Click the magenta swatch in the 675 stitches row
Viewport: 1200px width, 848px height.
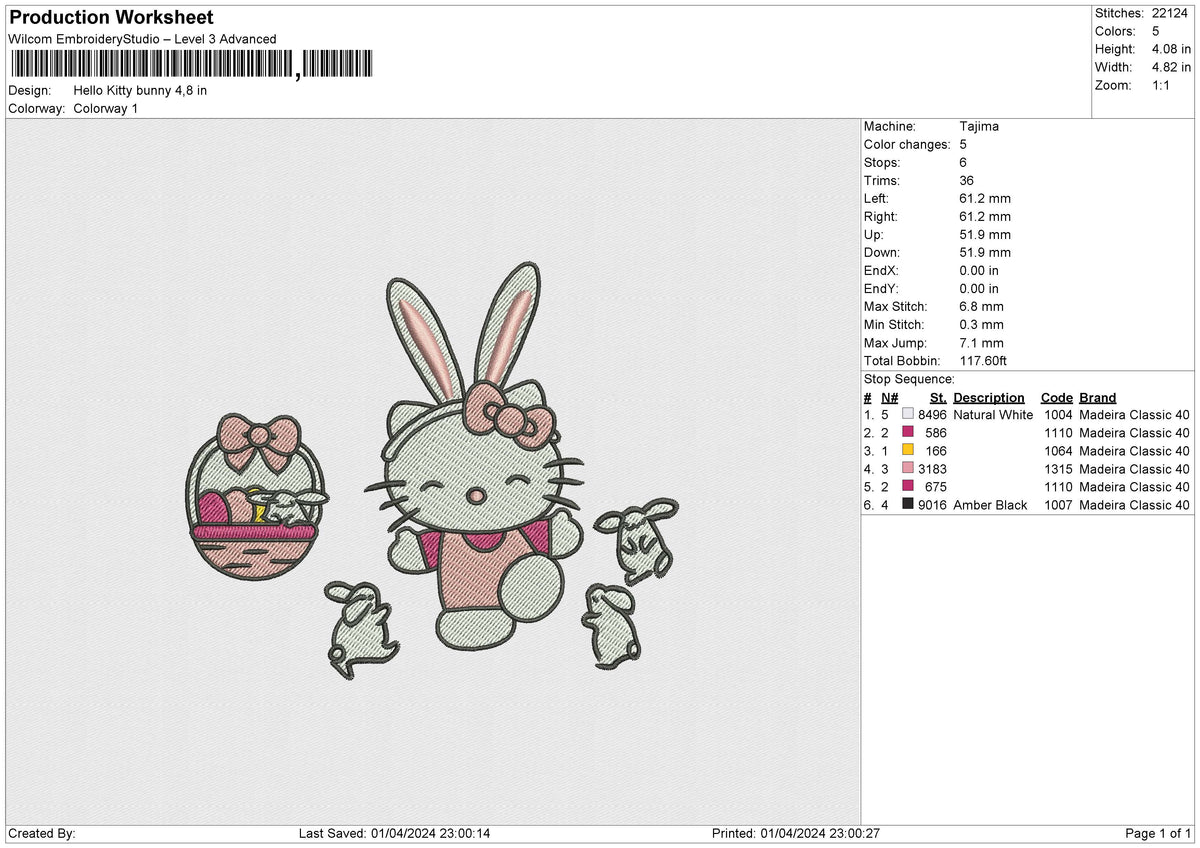[908, 487]
